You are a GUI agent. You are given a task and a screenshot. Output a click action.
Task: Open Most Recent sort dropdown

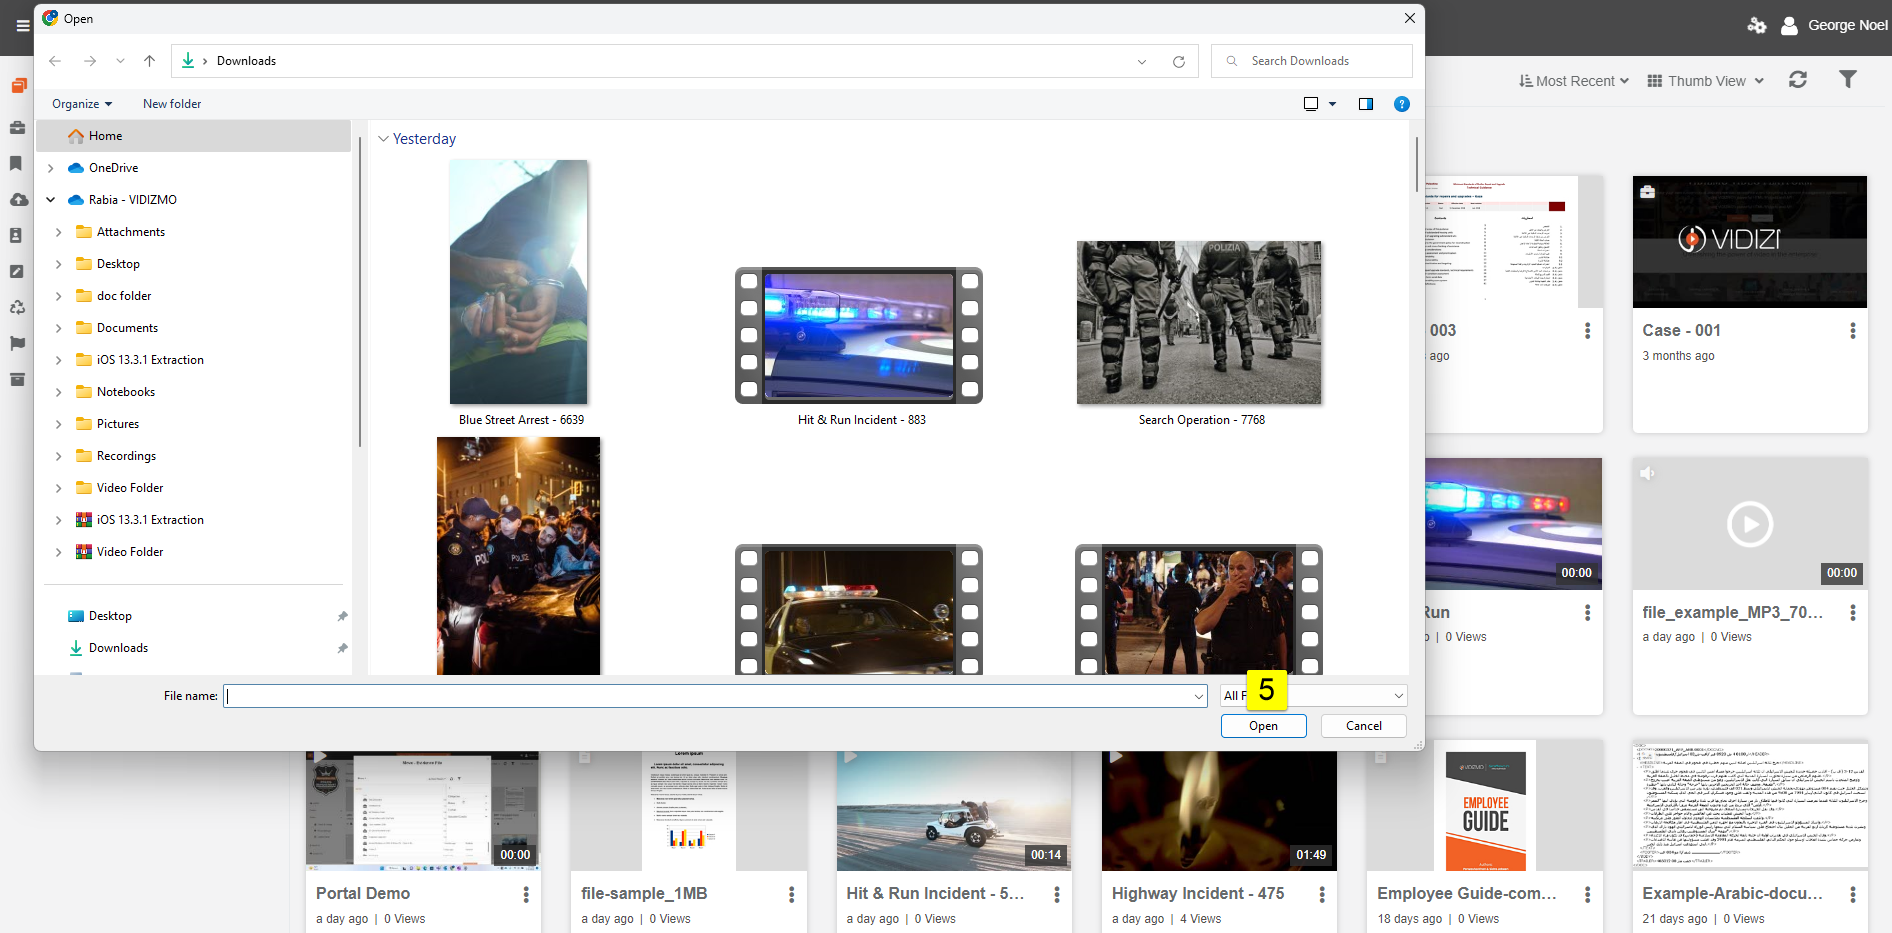point(1574,81)
